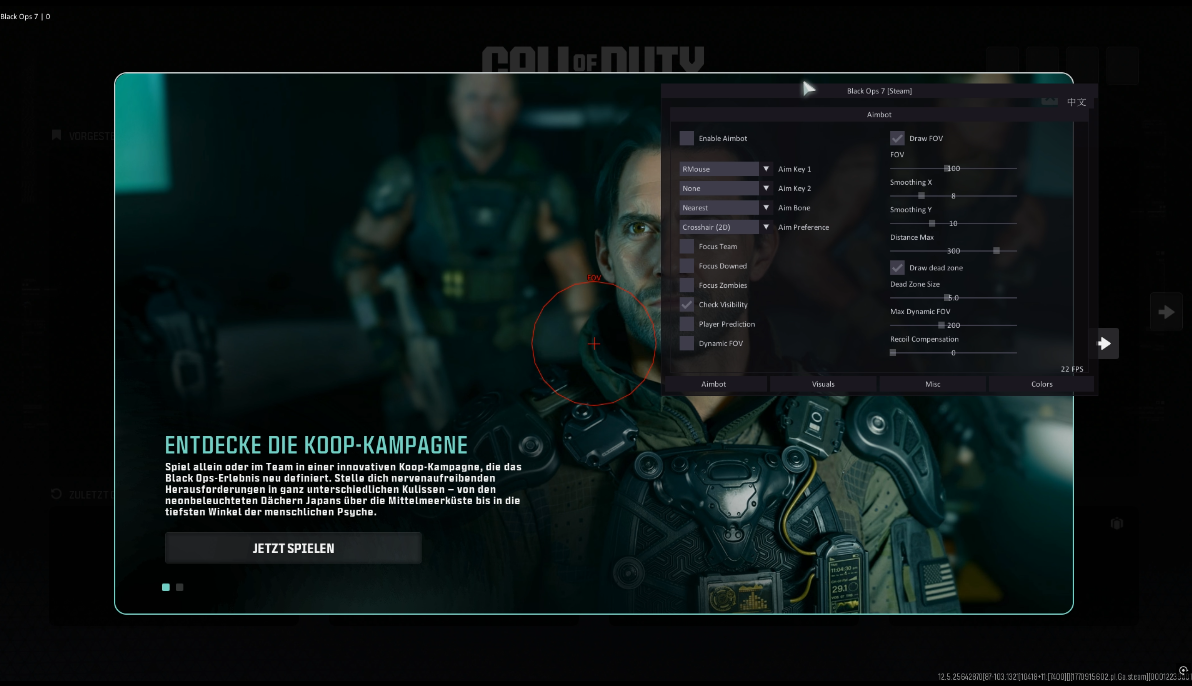Toggle the Focus Zombies option

687,285
